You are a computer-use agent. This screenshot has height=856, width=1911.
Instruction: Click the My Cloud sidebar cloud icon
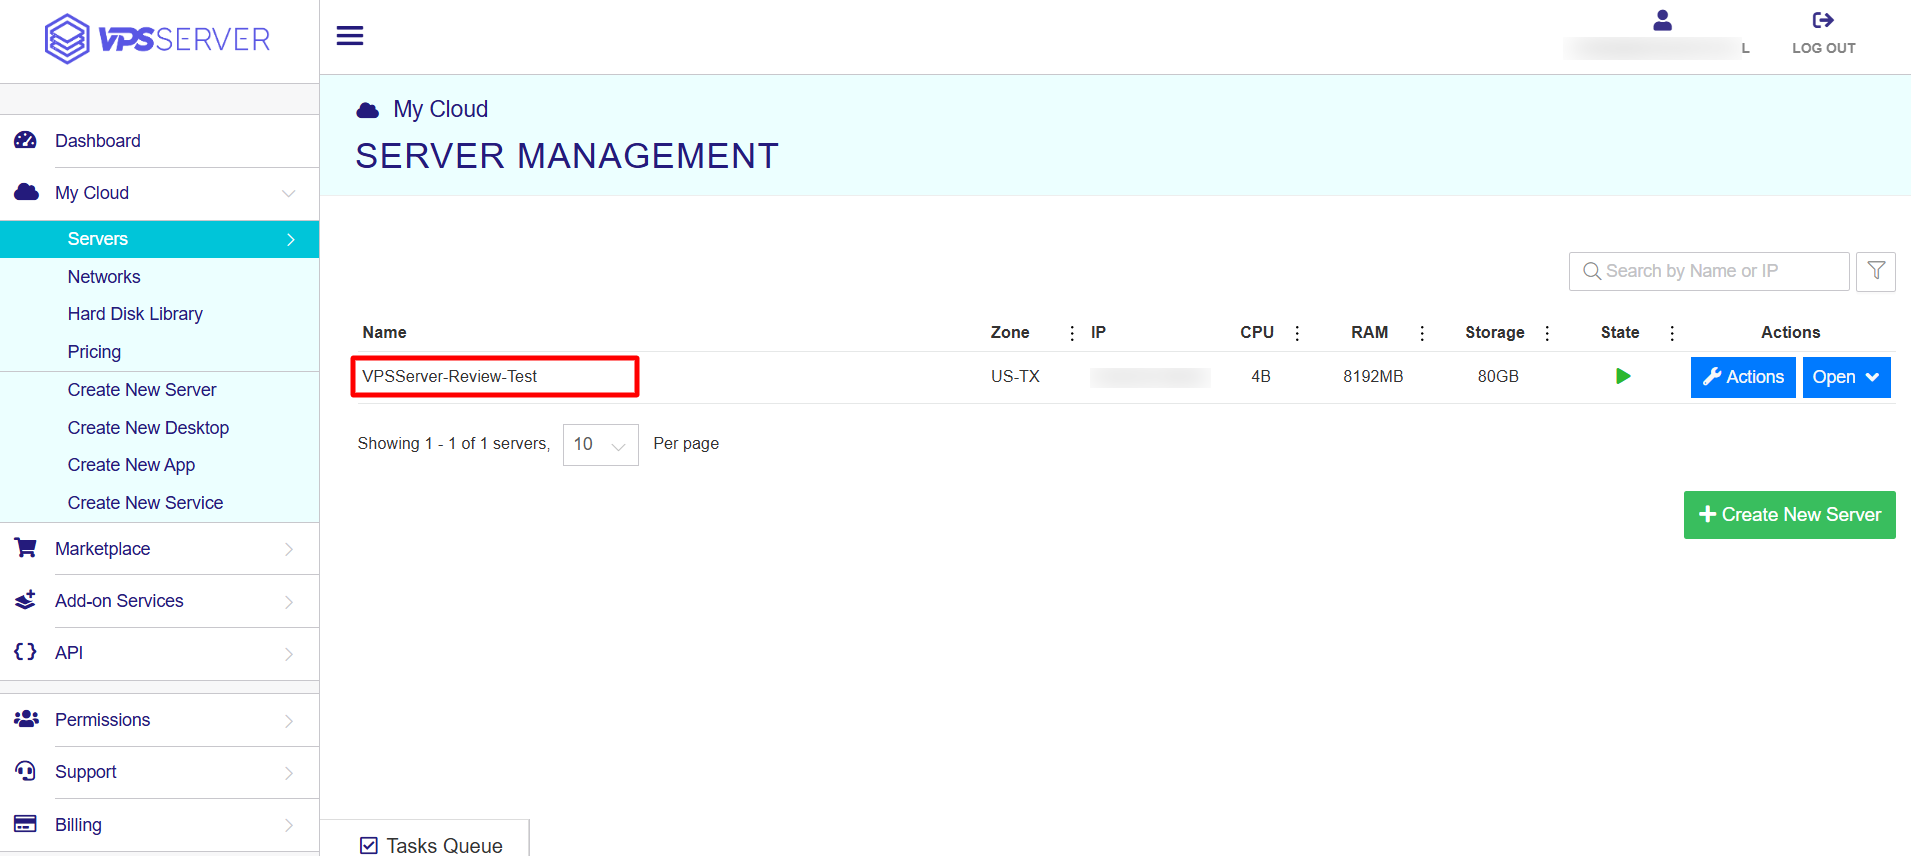pos(26,192)
